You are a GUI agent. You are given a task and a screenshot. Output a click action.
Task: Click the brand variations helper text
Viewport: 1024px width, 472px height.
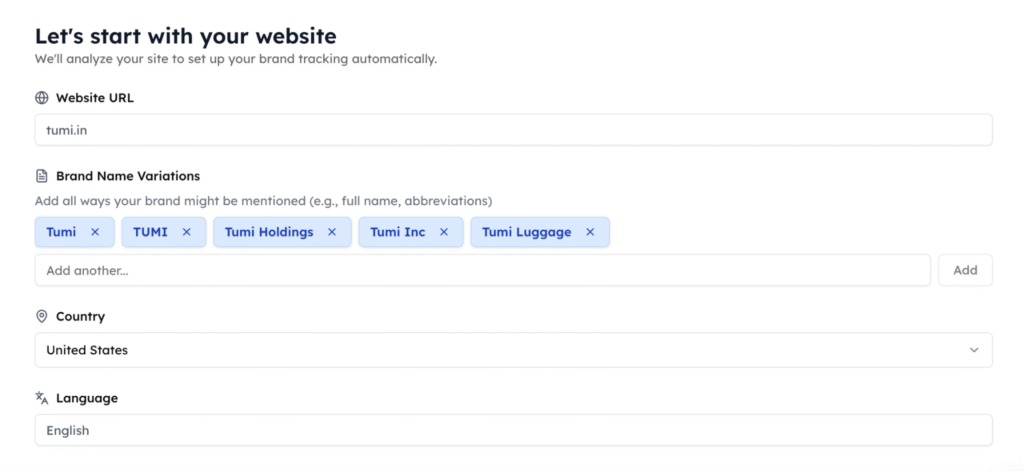click(263, 201)
